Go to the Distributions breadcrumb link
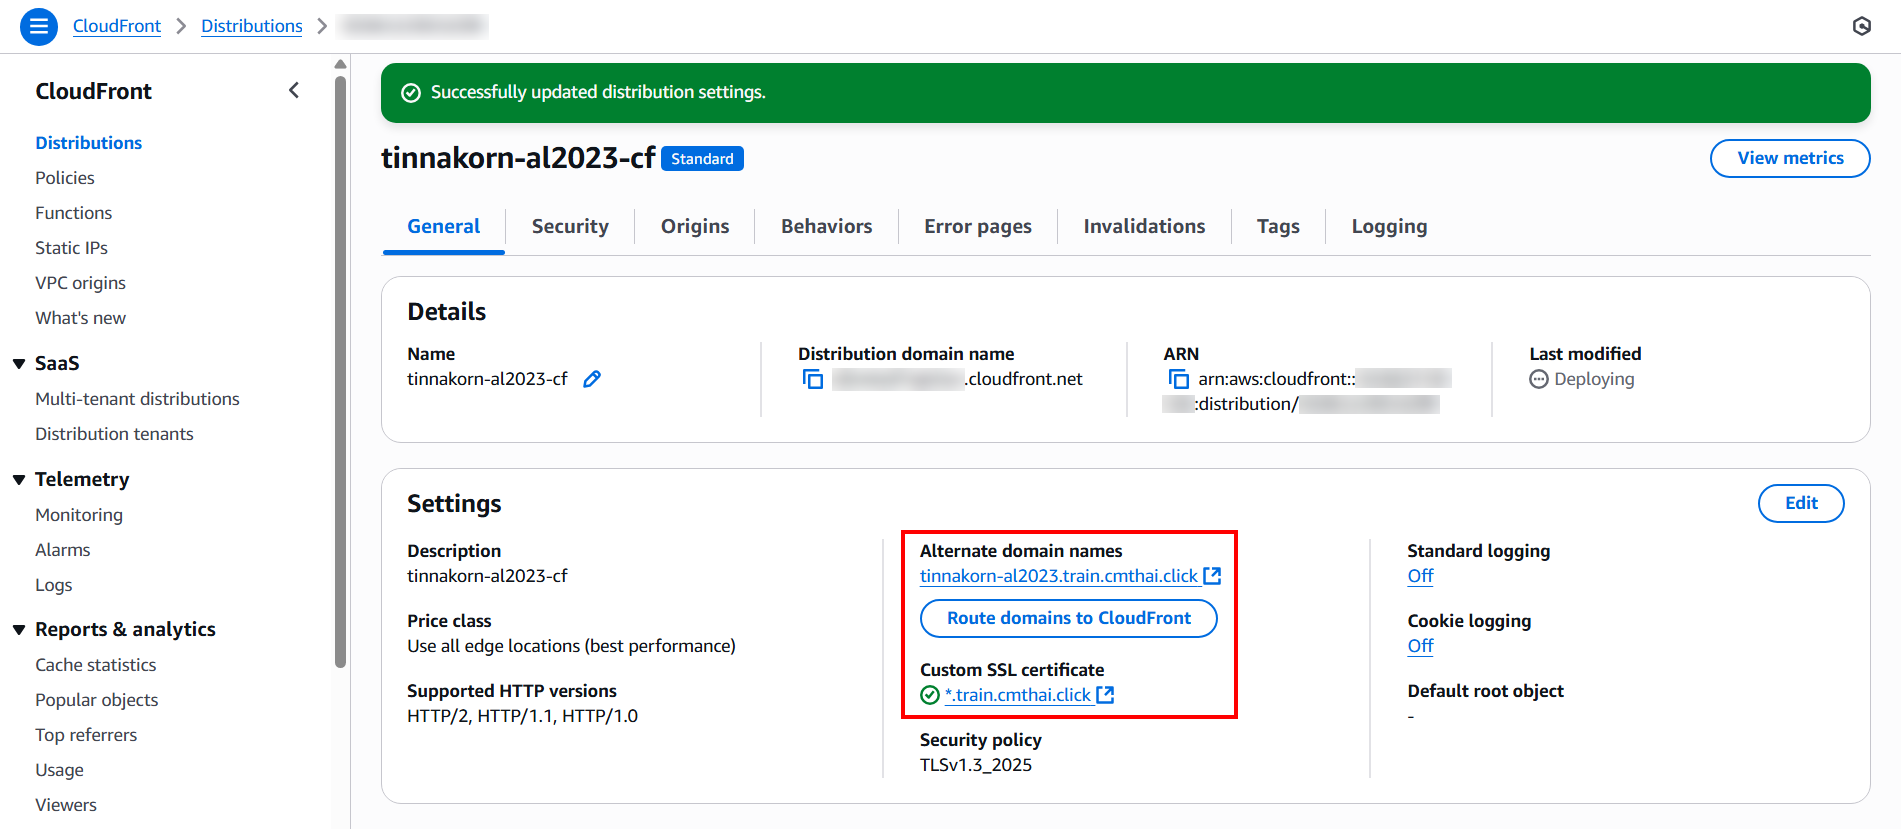Screen dimensions: 1901x829 [x=252, y=26]
